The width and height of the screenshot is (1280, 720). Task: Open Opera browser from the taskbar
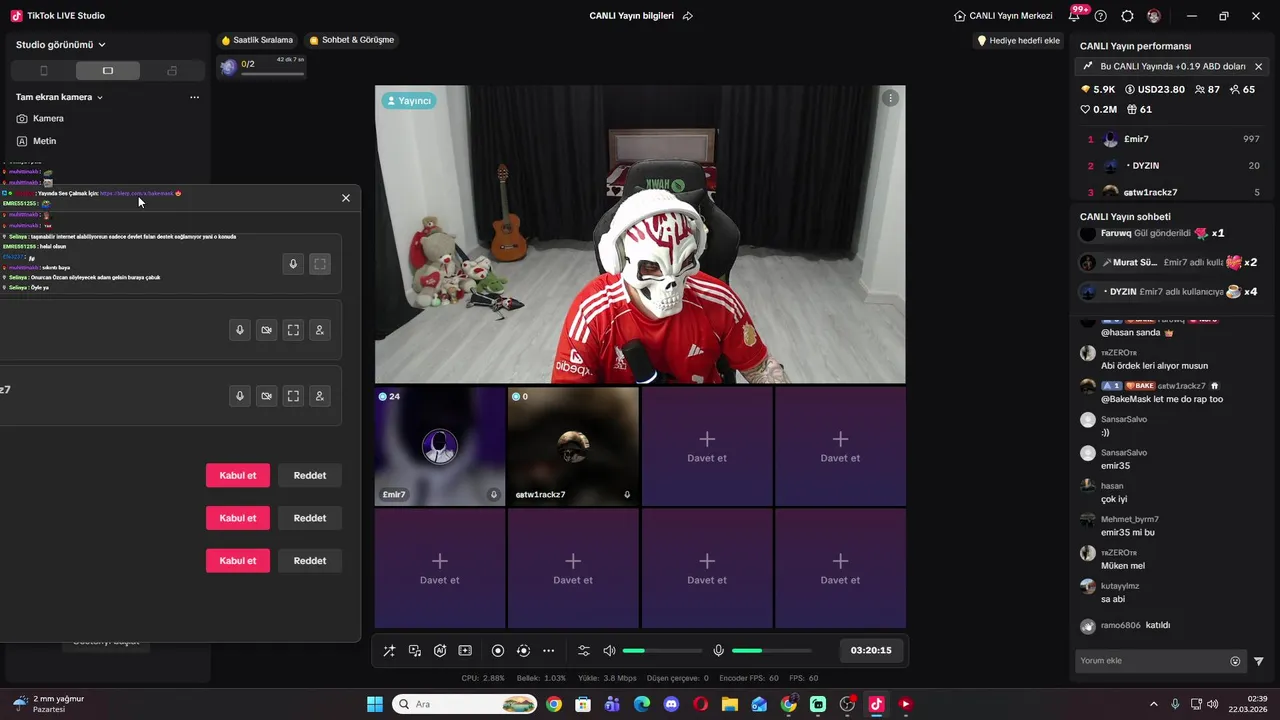(701, 704)
